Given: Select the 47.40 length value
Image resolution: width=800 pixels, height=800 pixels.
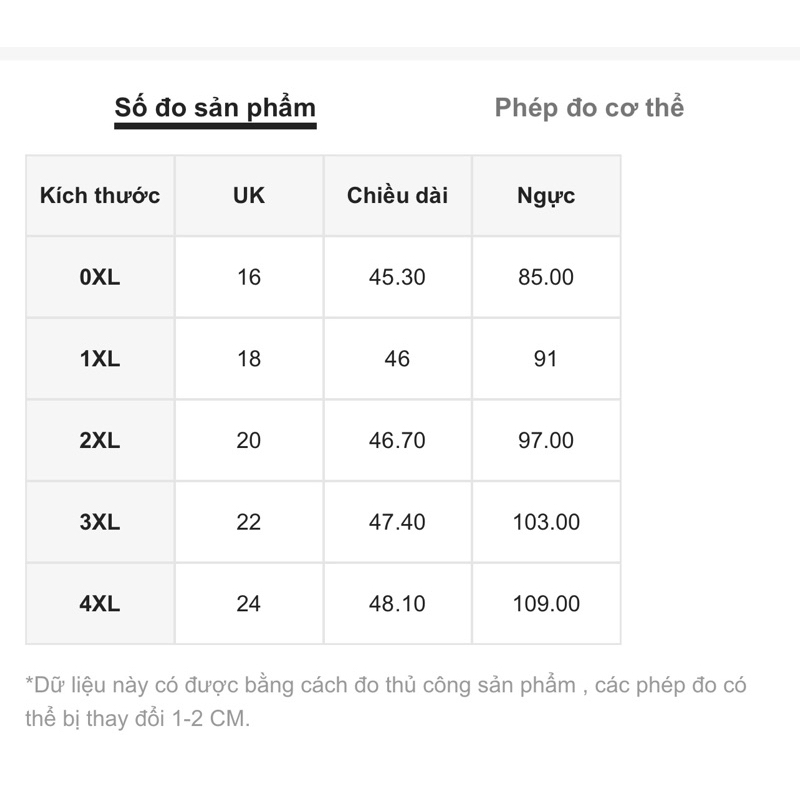Looking at the screenshot, I should point(397,522).
